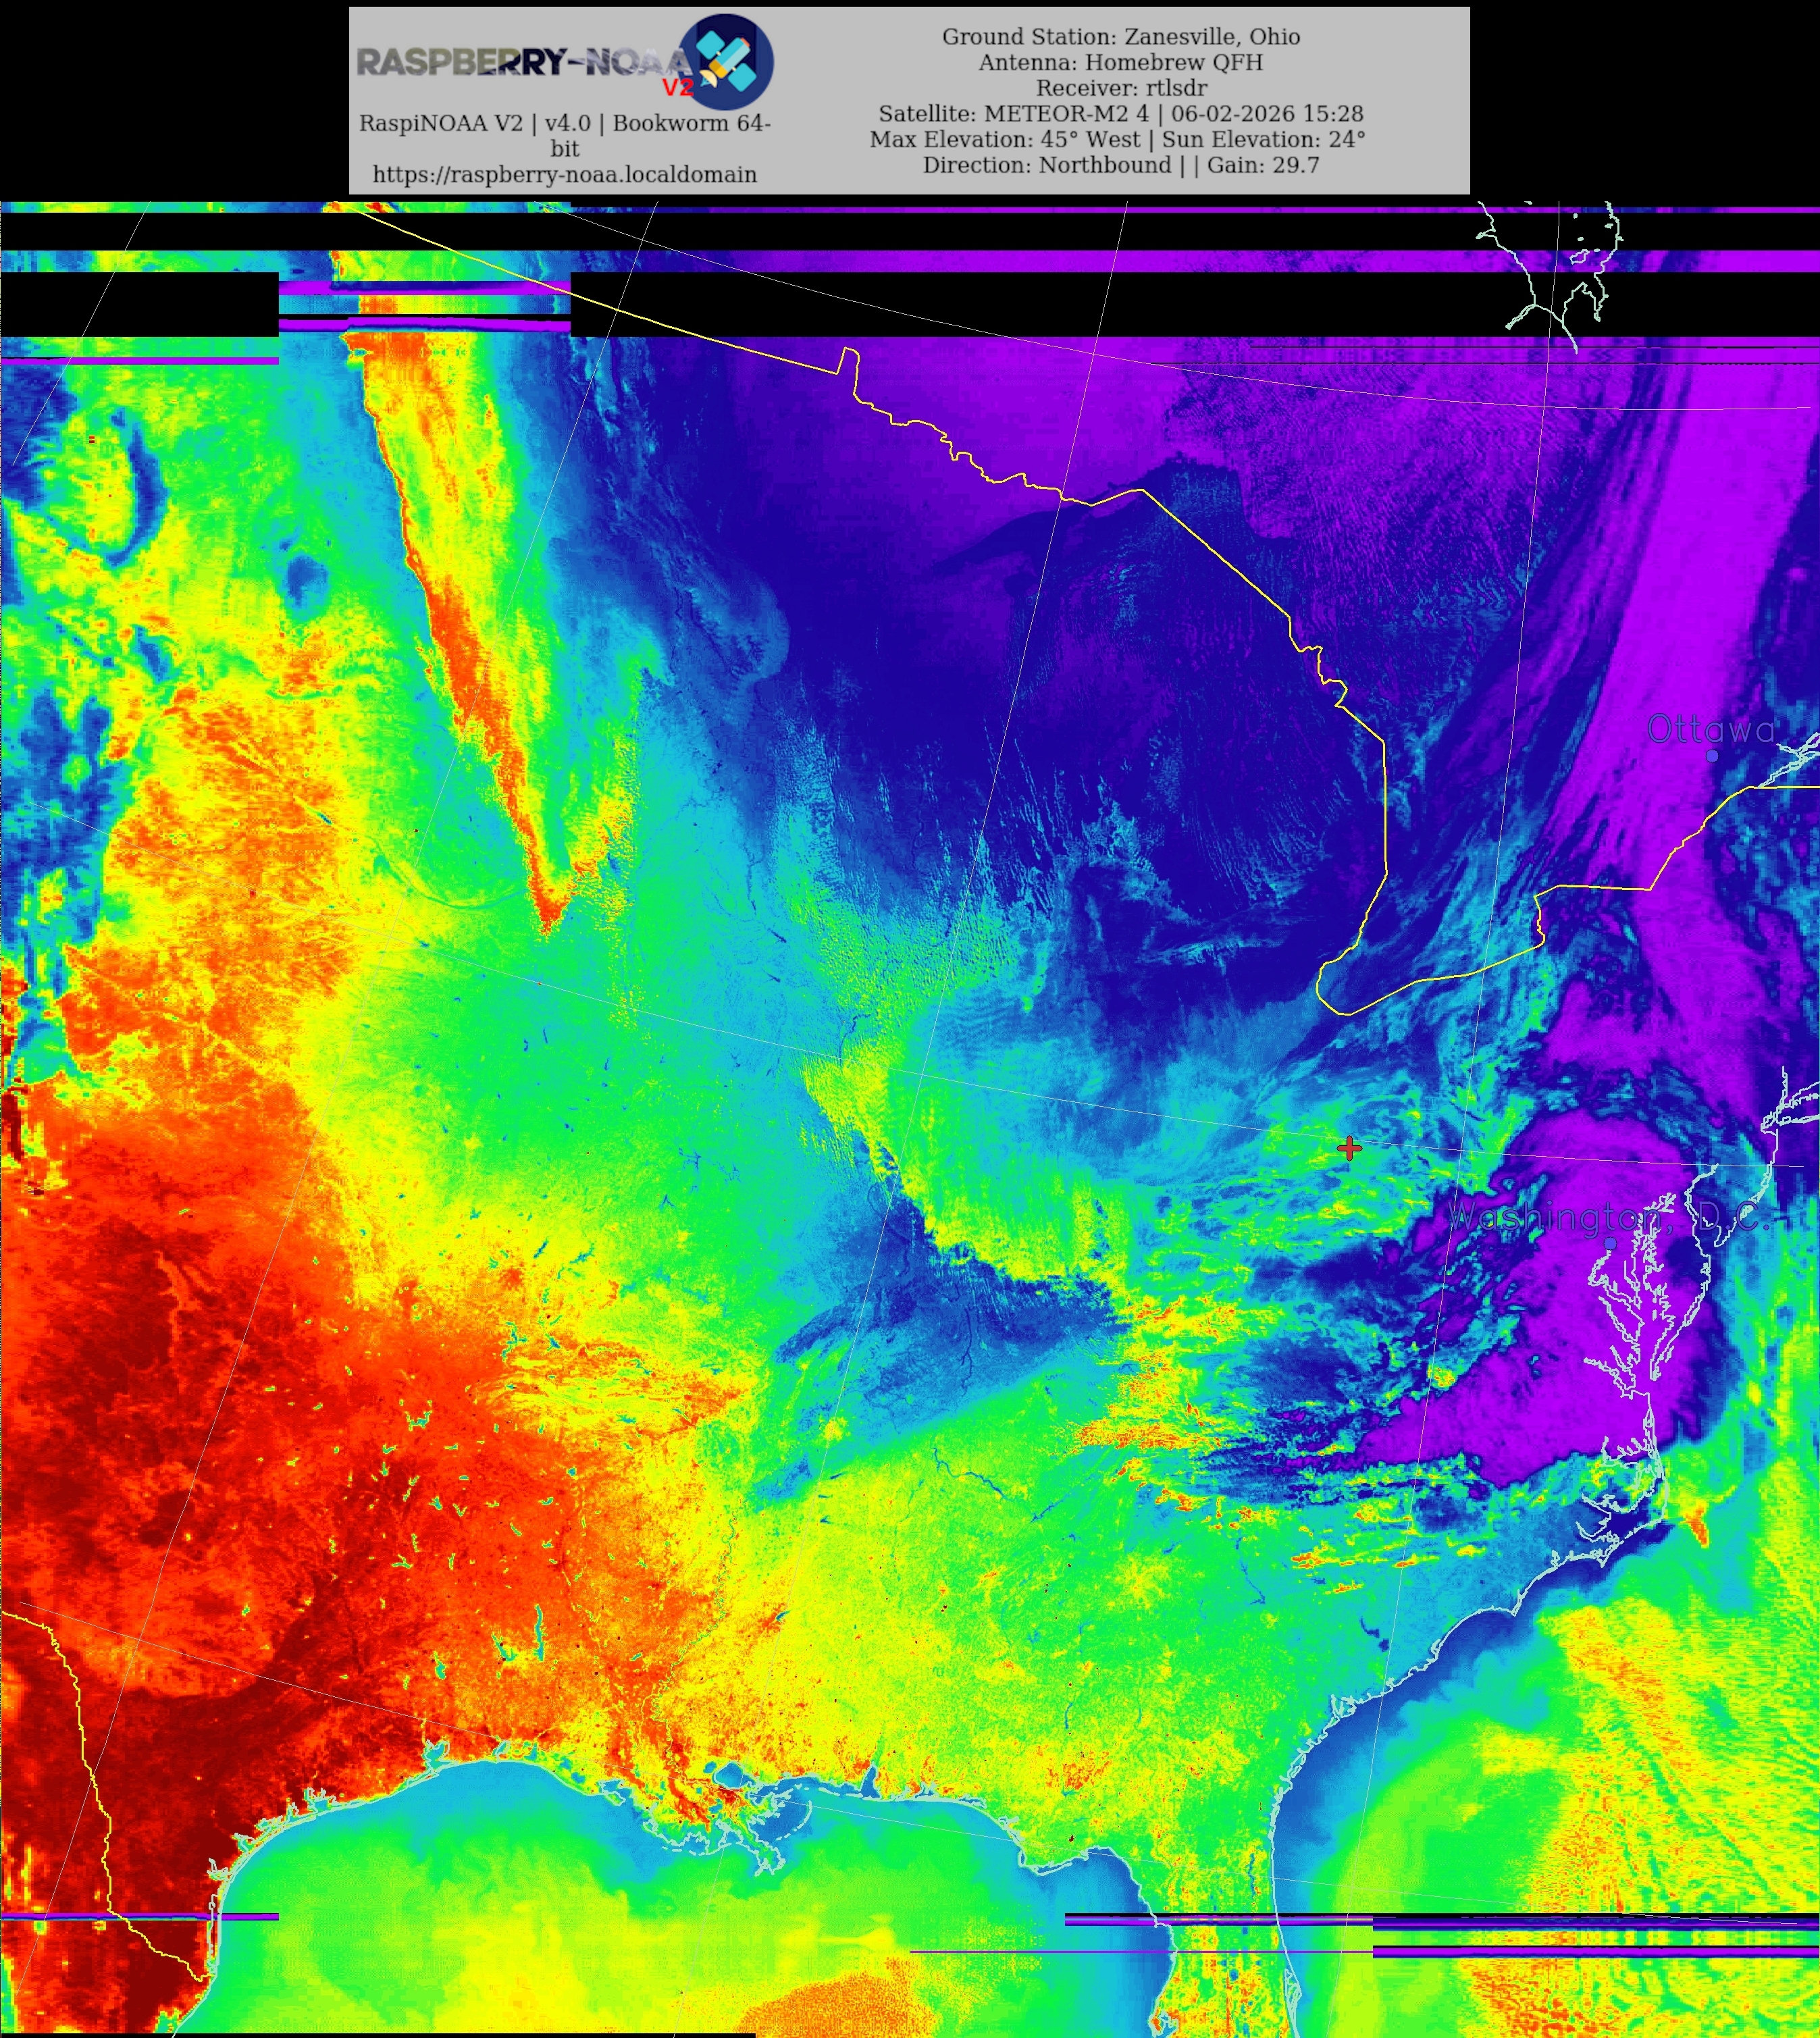Viewport: 1820px width, 2038px height.
Task: Click the RaspiNOAA V2 v4.0 version text
Action: pyautogui.click(x=564, y=124)
